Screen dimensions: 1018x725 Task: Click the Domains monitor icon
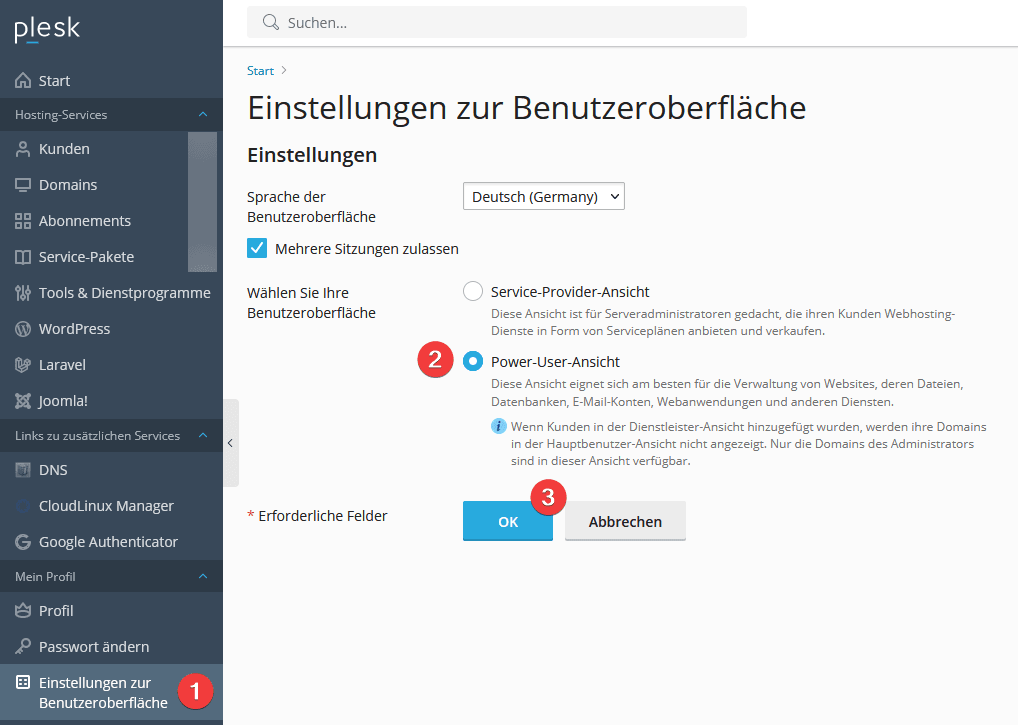pyautogui.click(x=23, y=185)
